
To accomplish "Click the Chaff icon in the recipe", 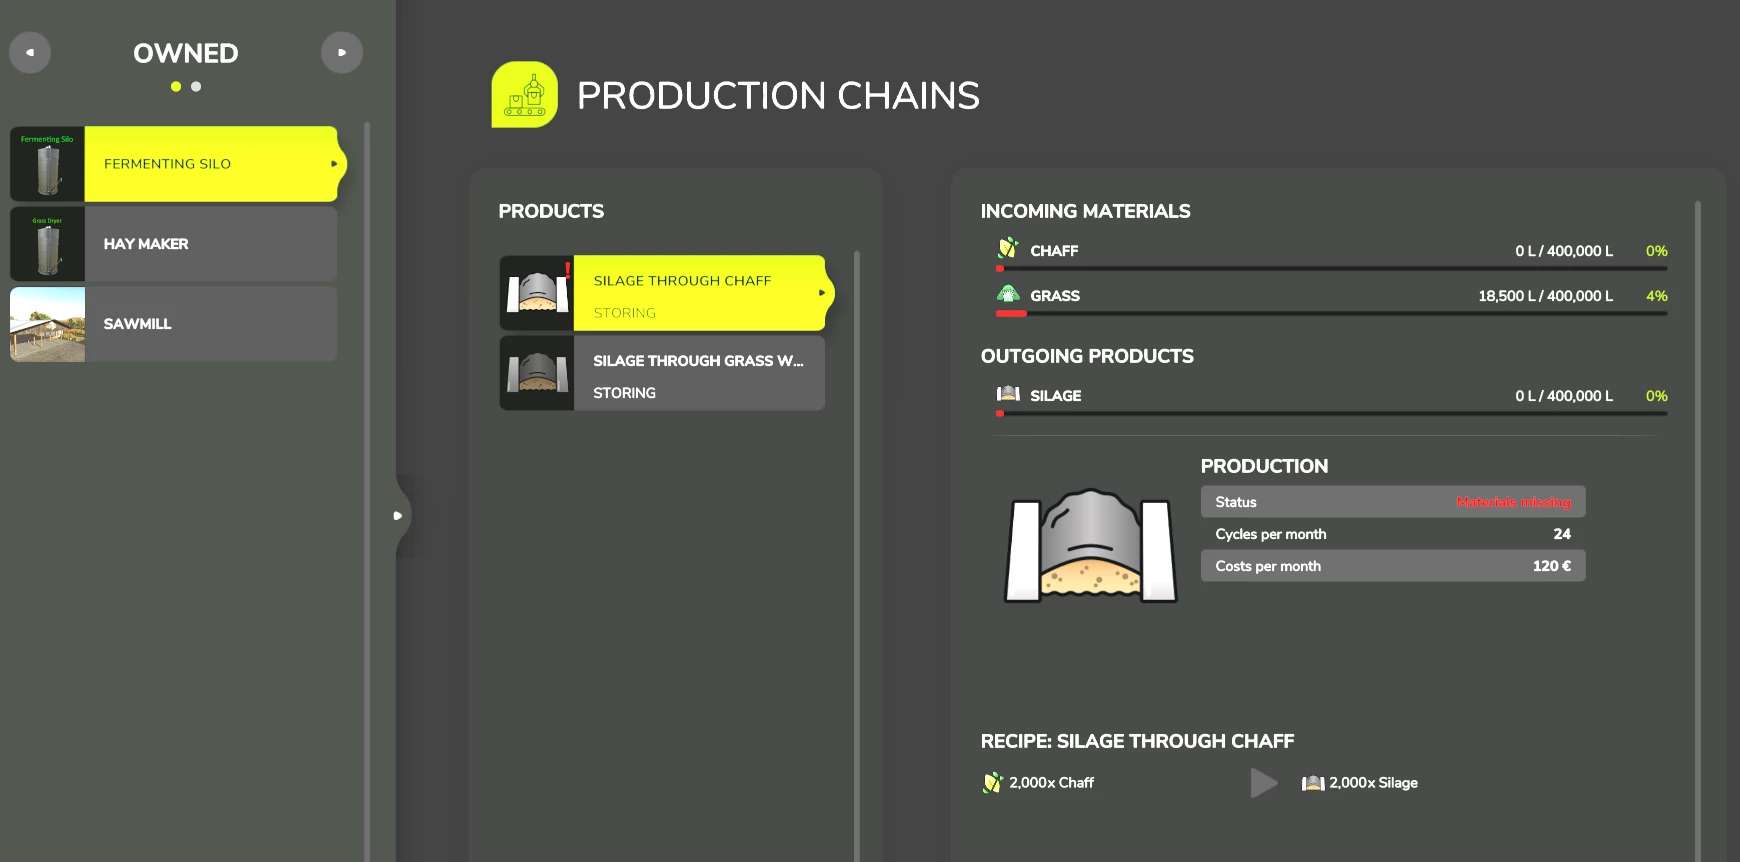I will pyautogui.click(x=992, y=782).
